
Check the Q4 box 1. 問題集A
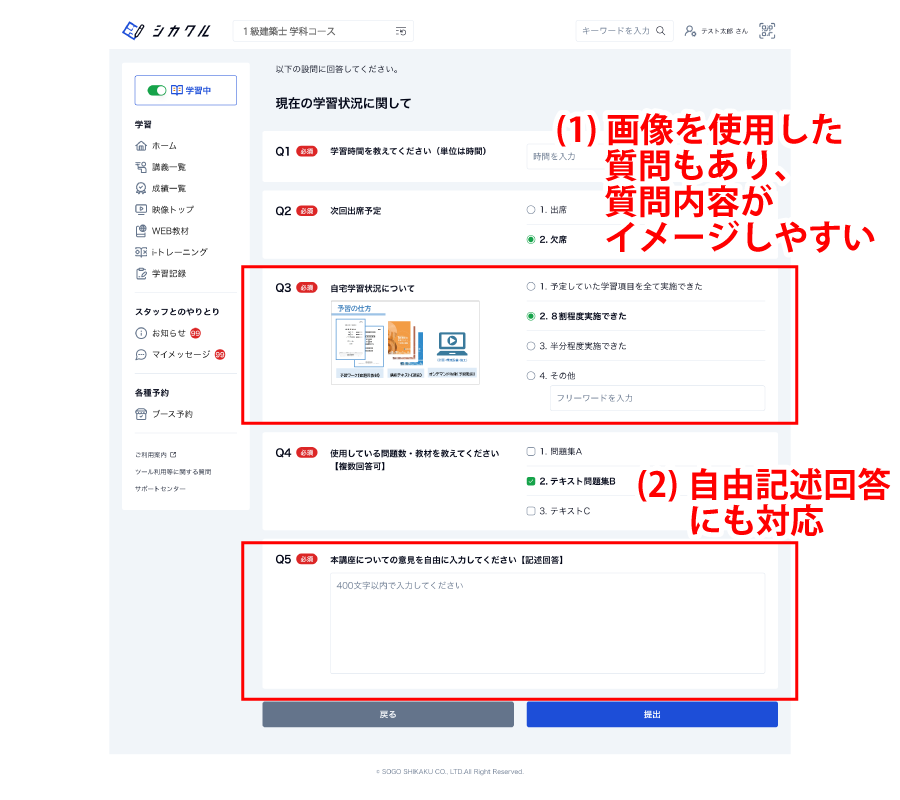pyautogui.click(x=531, y=452)
